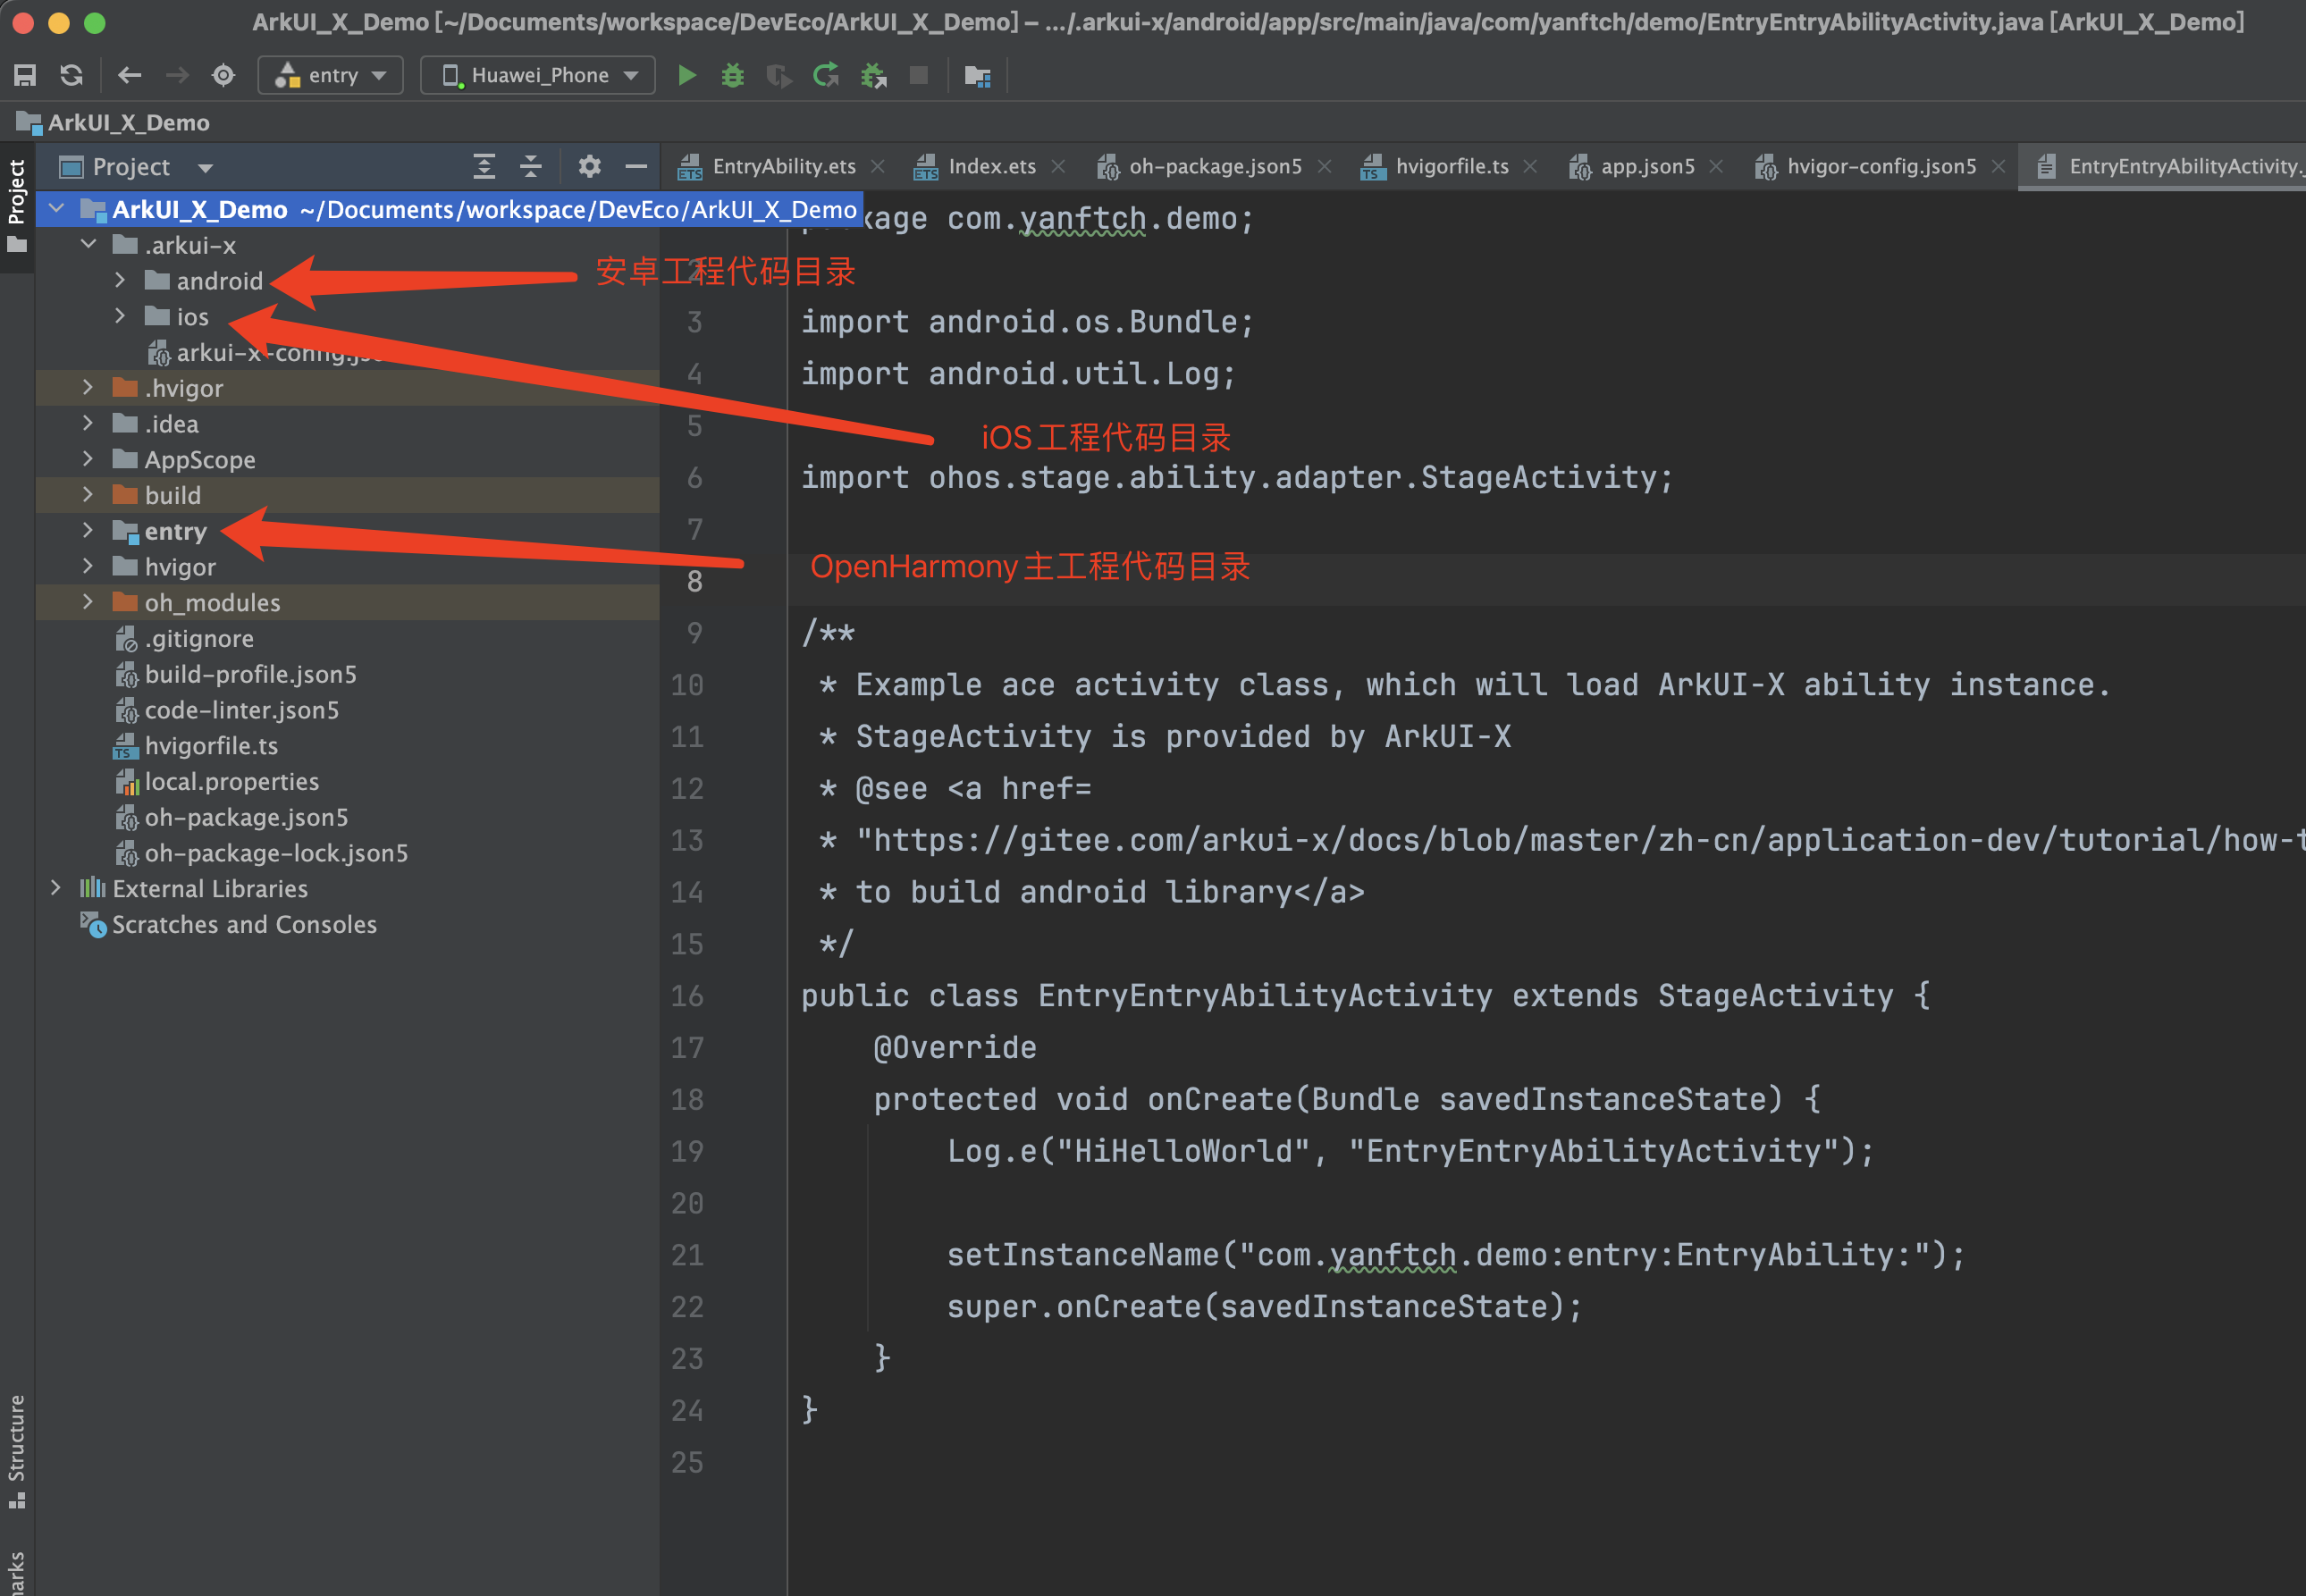Image resolution: width=2306 pixels, height=1596 pixels.
Task: Select Scratches and Consoles node
Action: (244, 925)
